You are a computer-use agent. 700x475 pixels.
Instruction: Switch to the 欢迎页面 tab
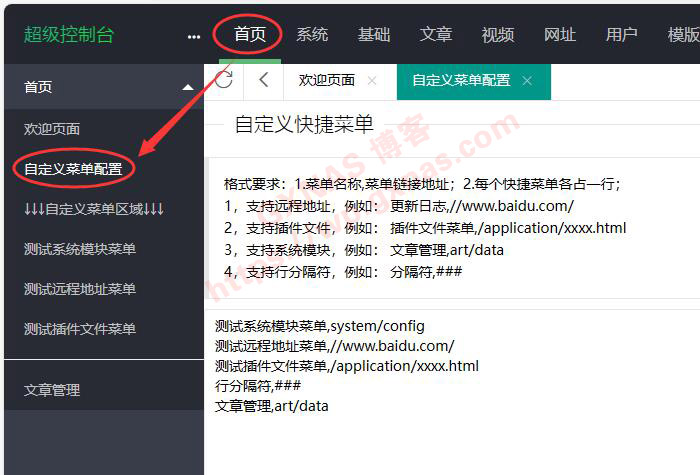pyautogui.click(x=327, y=81)
